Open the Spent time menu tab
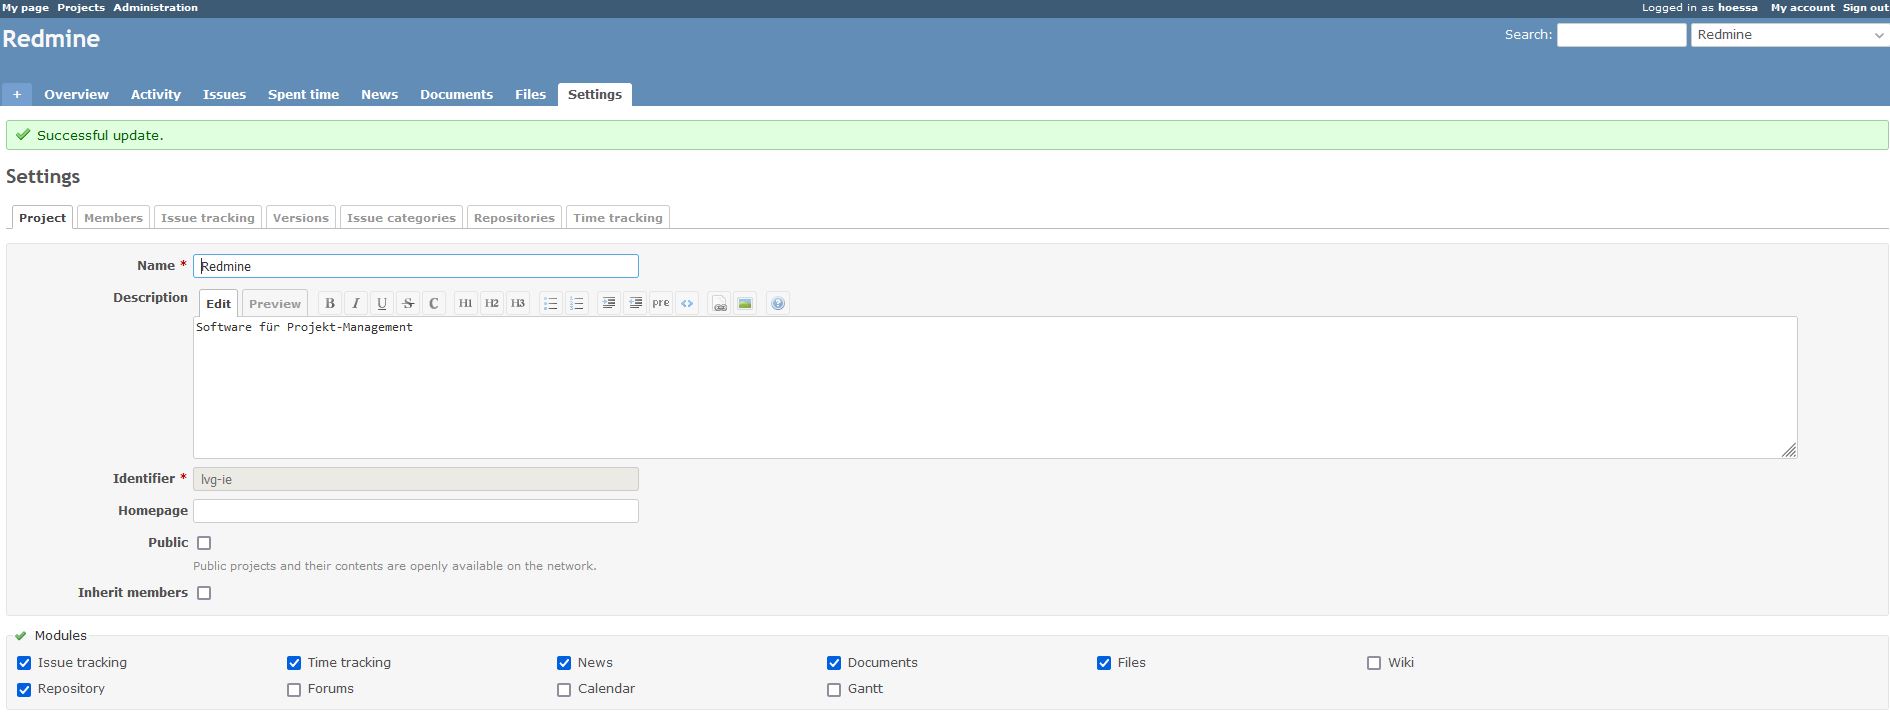This screenshot has height=715, width=1890. tap(303, 94)
